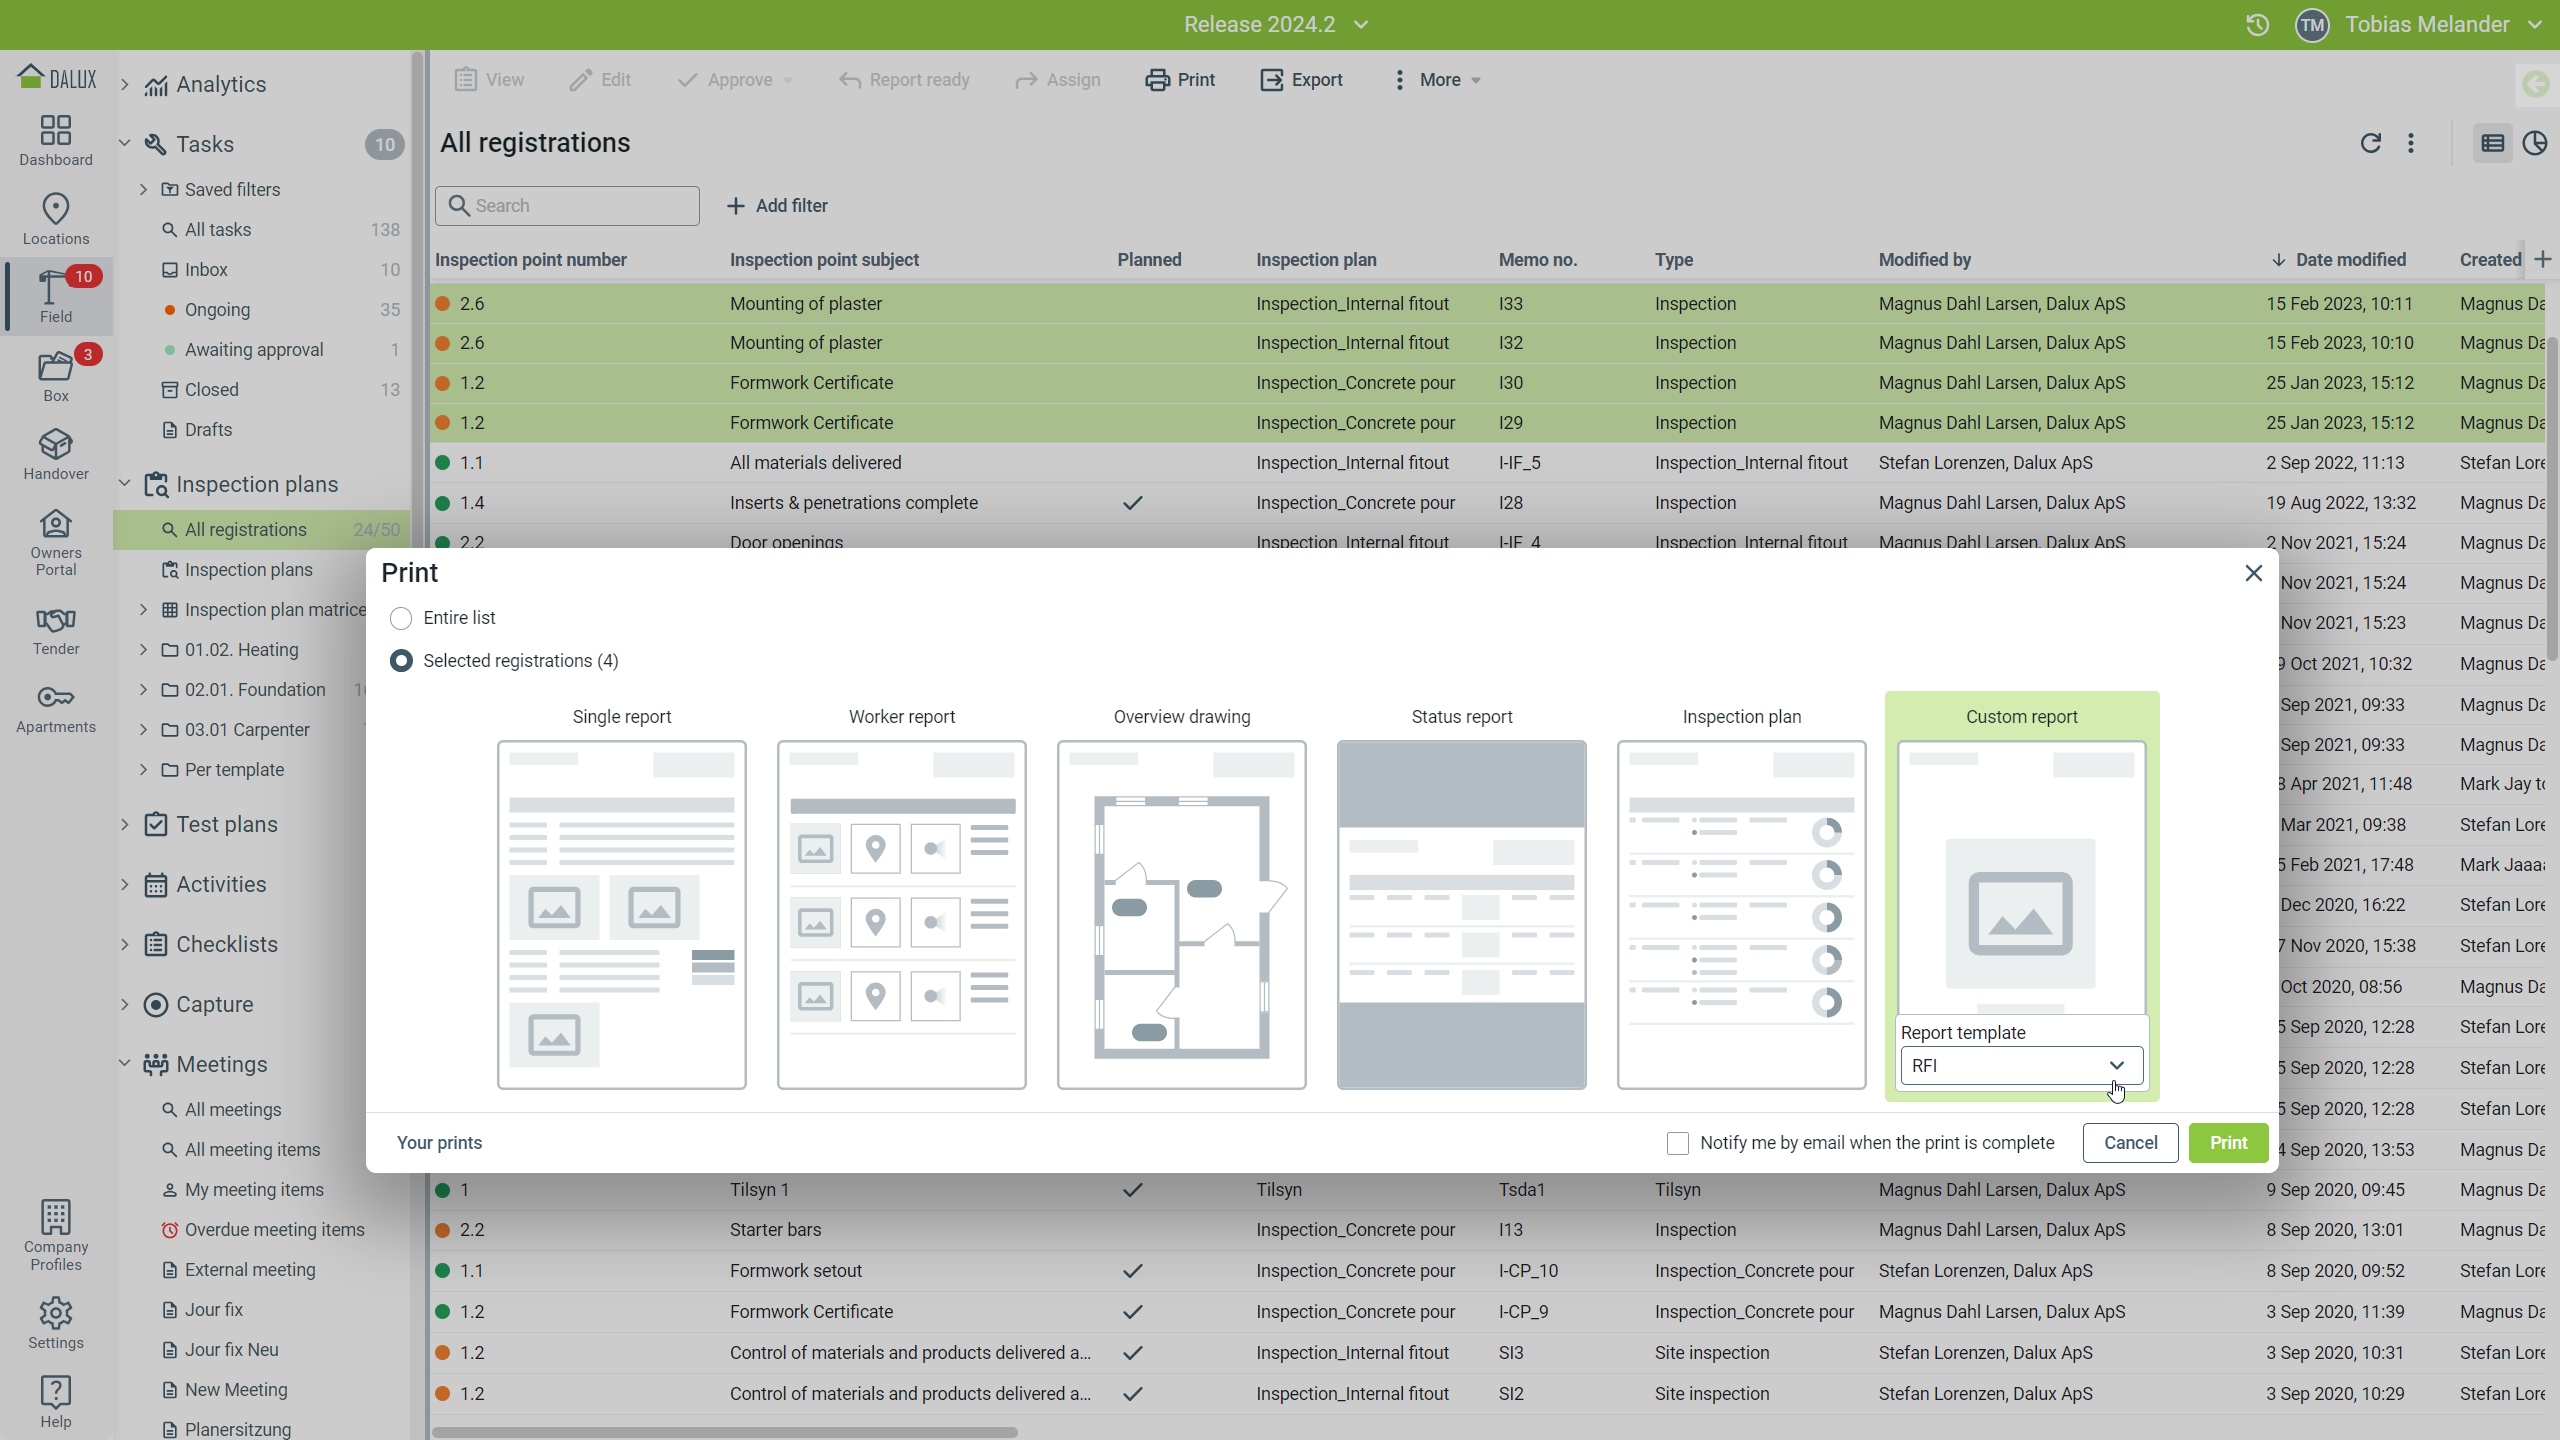
Task: Open the Report template RFI dropdown
Action: point(2020,1065)
